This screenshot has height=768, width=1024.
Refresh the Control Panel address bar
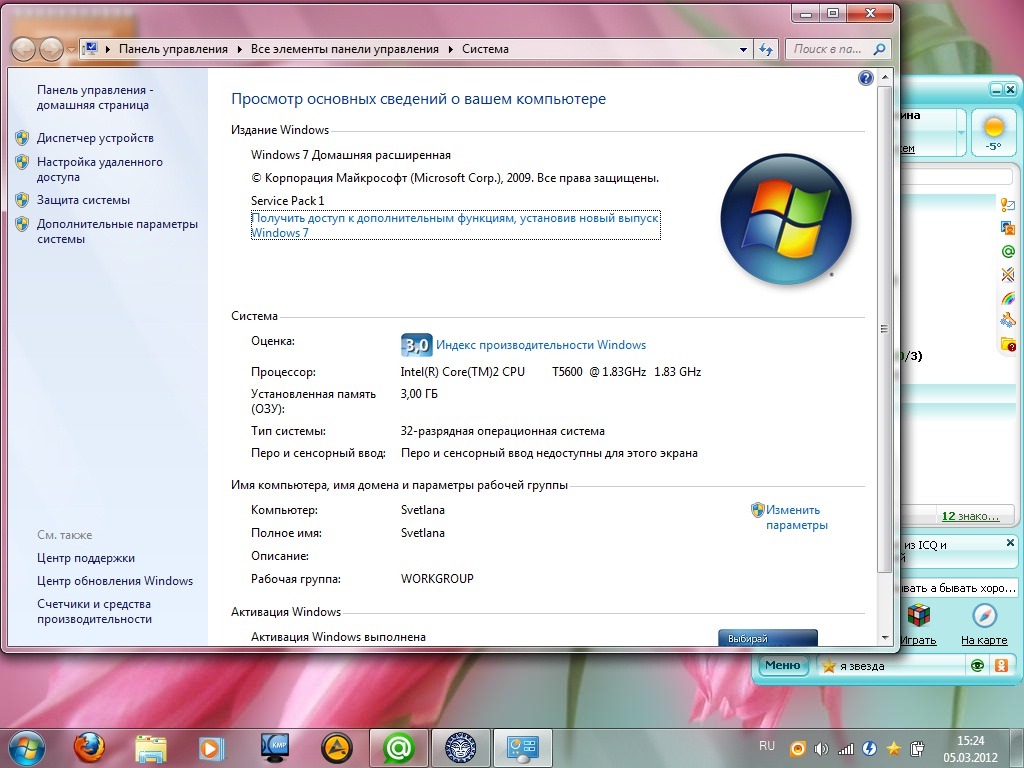pyautogui.click(x=765, y=49)
